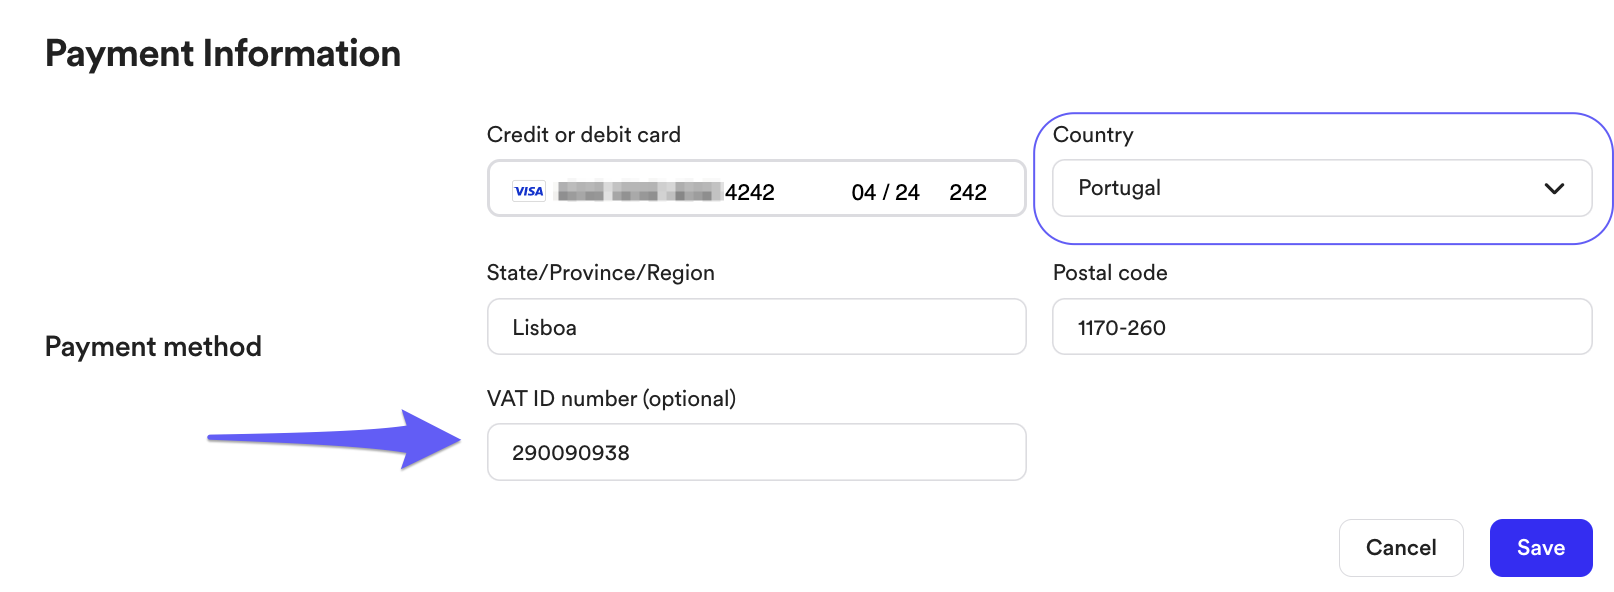Click the "State/Province/Region" label text
The height and width of the screenshot is (592, 1614).
600,273
